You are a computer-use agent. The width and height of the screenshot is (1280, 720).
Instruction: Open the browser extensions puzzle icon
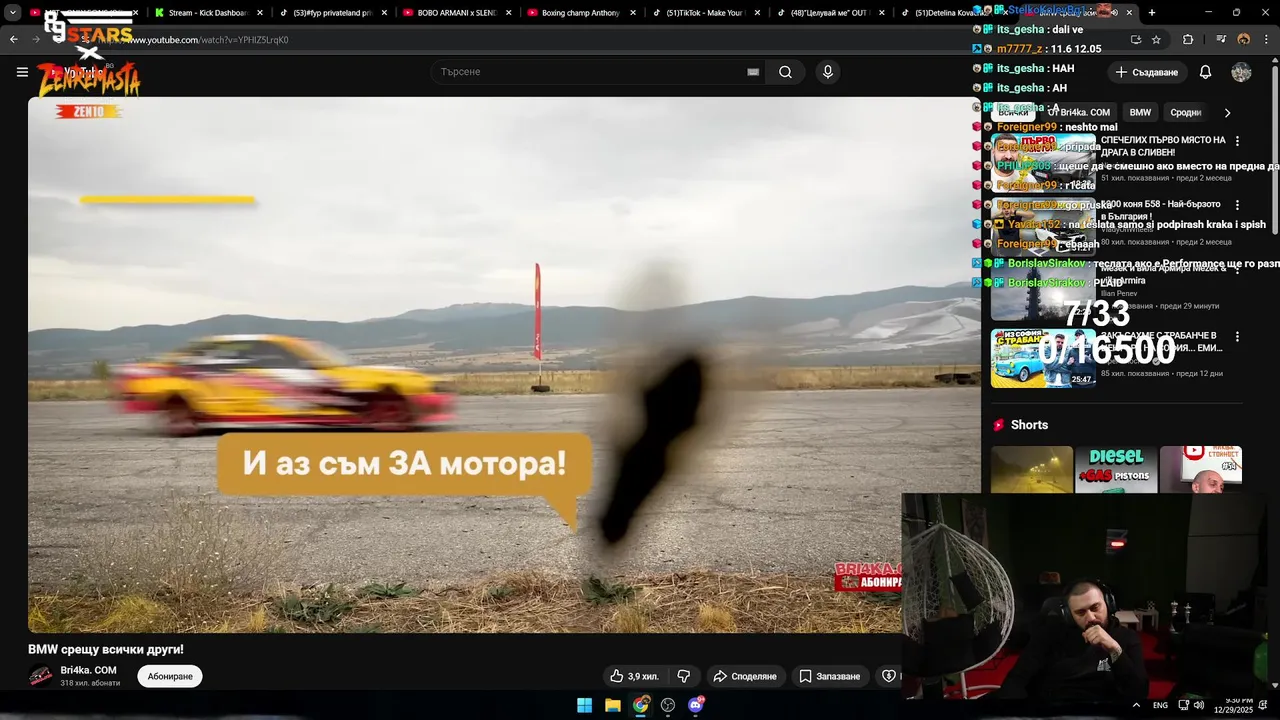(1188, 40)
